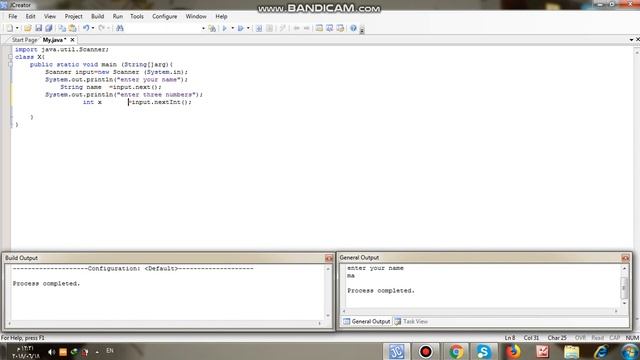
Task: Open the New file dropdown arrow
Action: click(x=17, y=28)
